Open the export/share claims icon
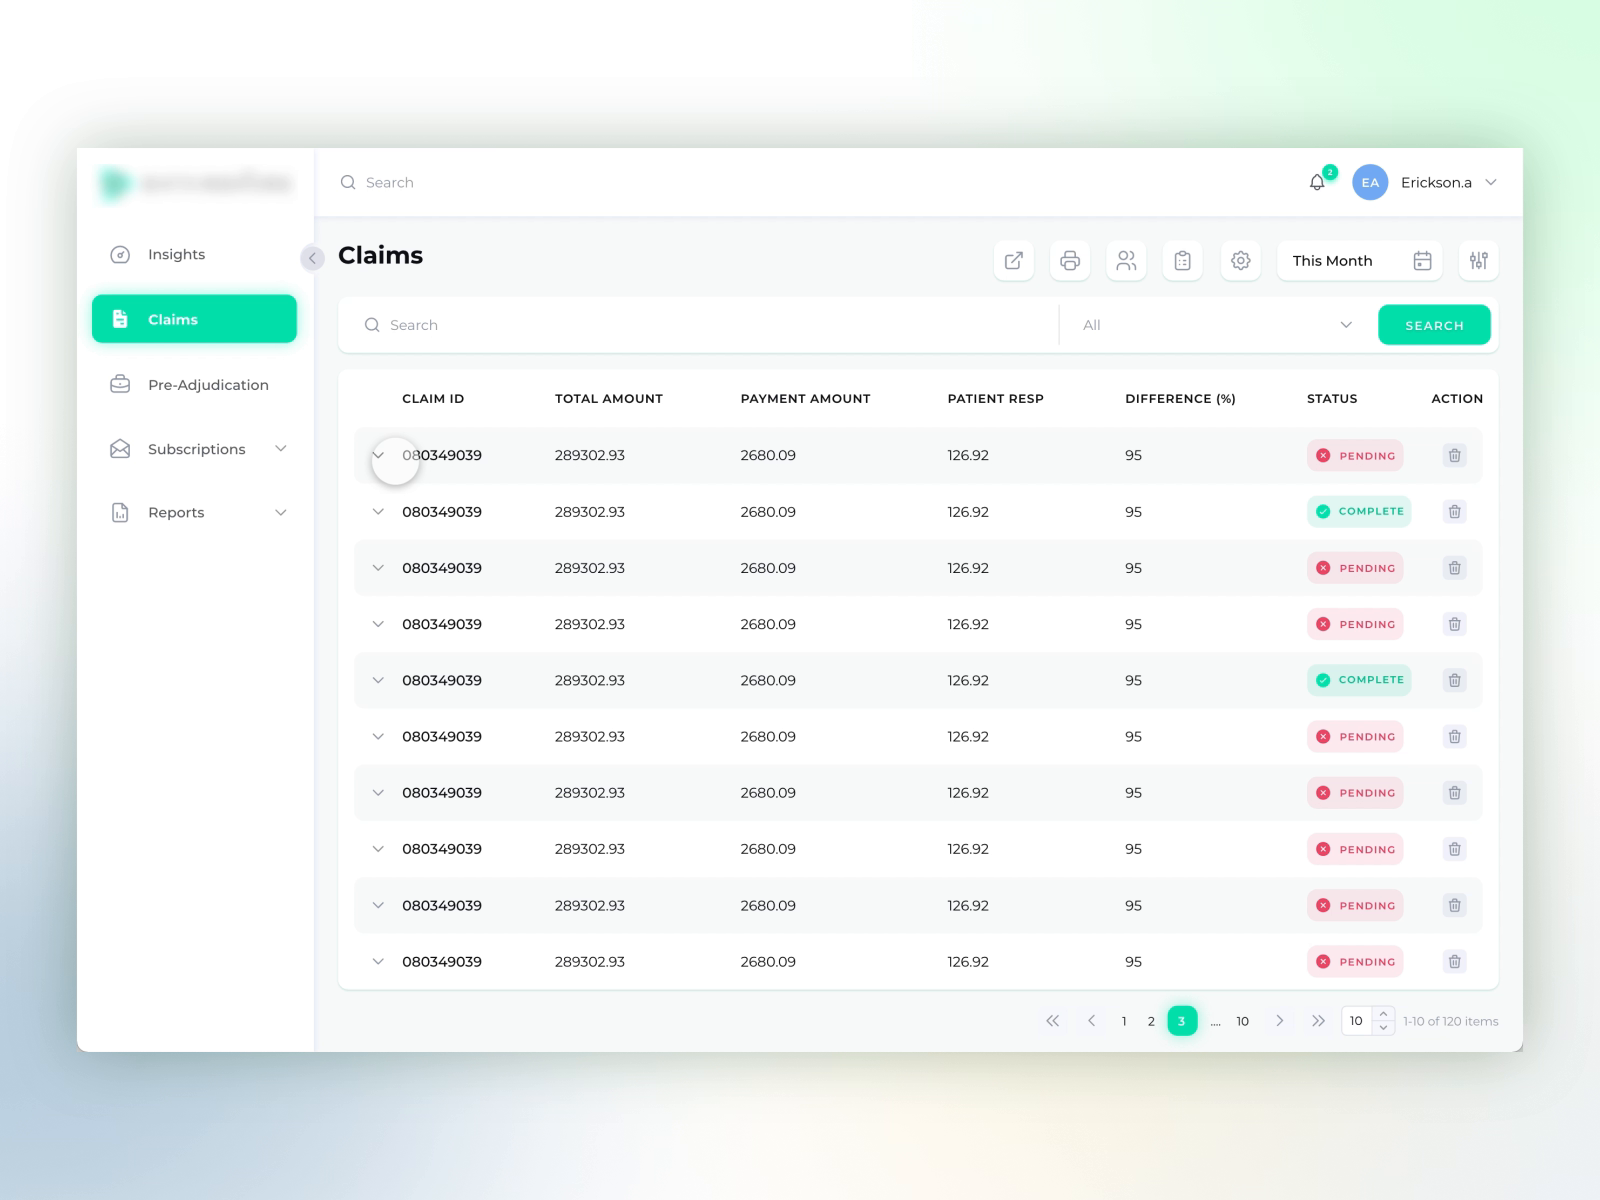Image resolution: width=1600 pixels, height=1200 pixels. click(1013, 260)
